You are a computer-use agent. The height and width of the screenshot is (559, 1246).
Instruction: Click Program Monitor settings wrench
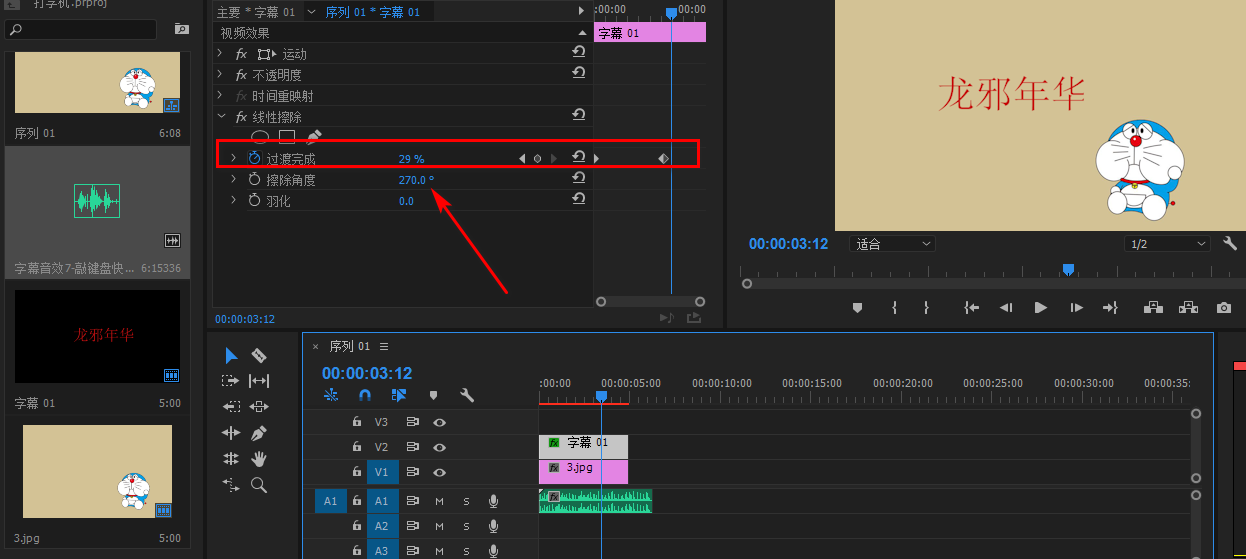coord(1230,243)
